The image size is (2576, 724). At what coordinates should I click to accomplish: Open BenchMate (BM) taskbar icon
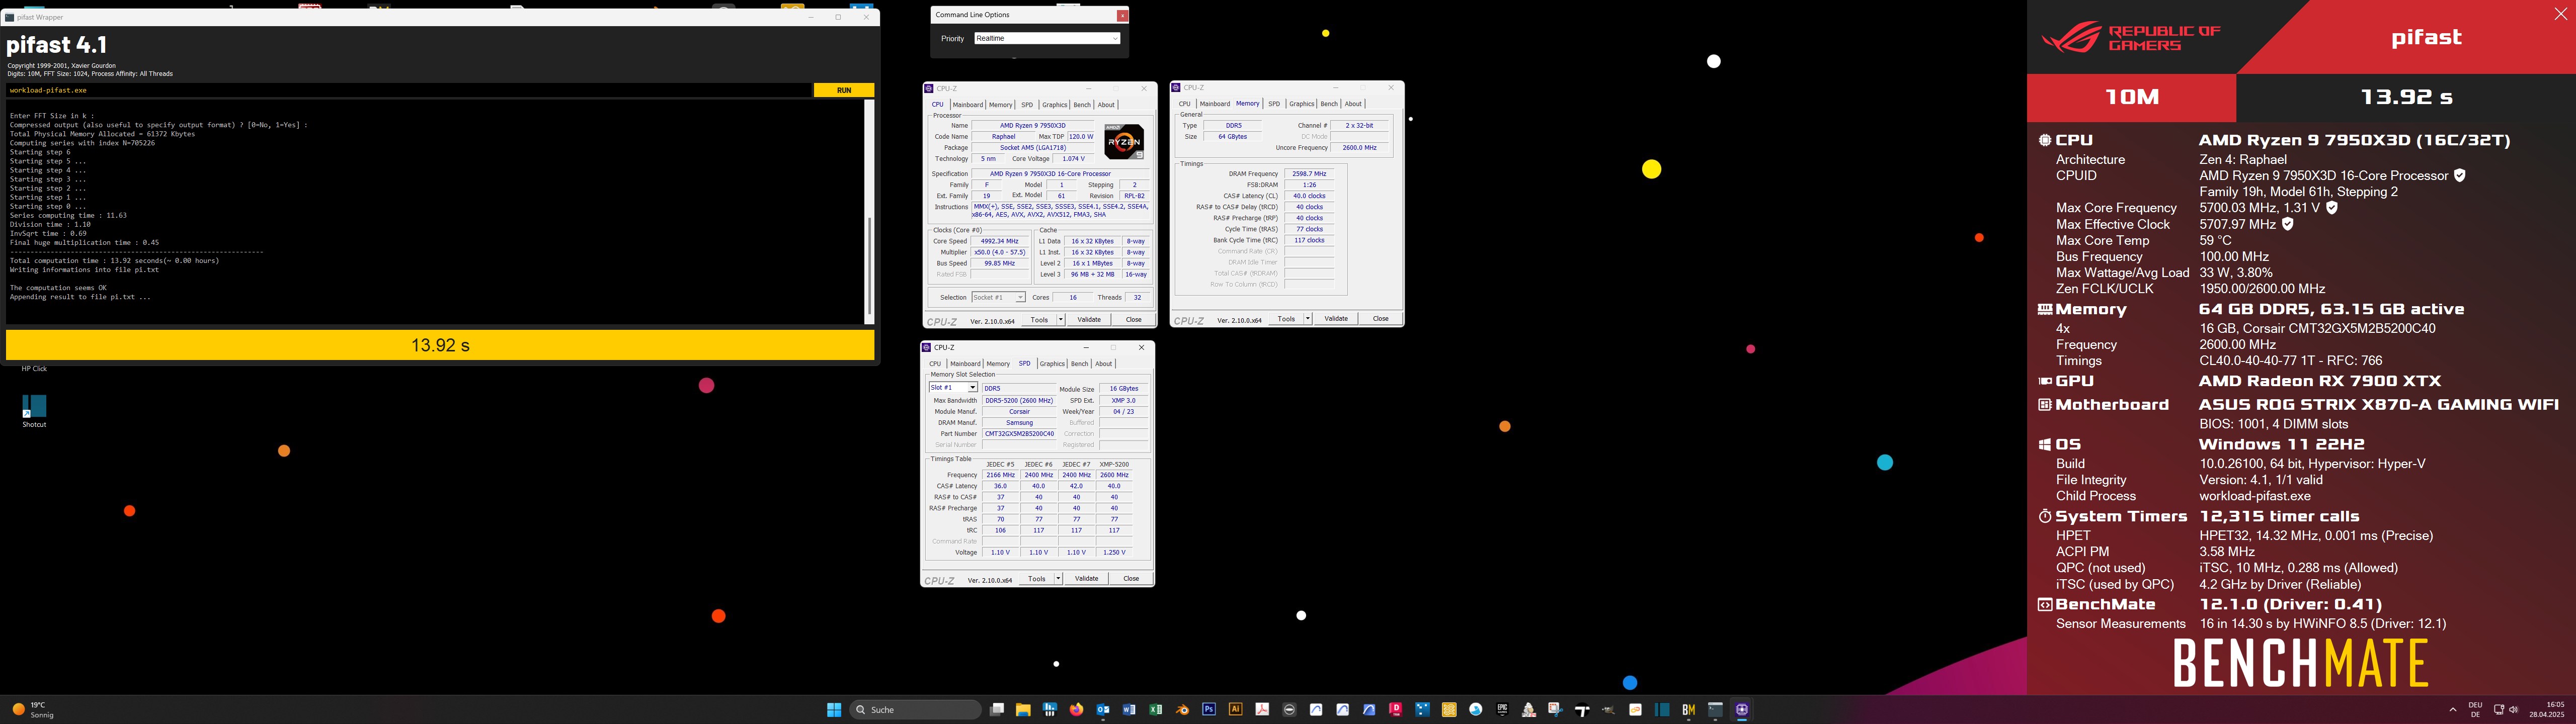coord(1688,710)
